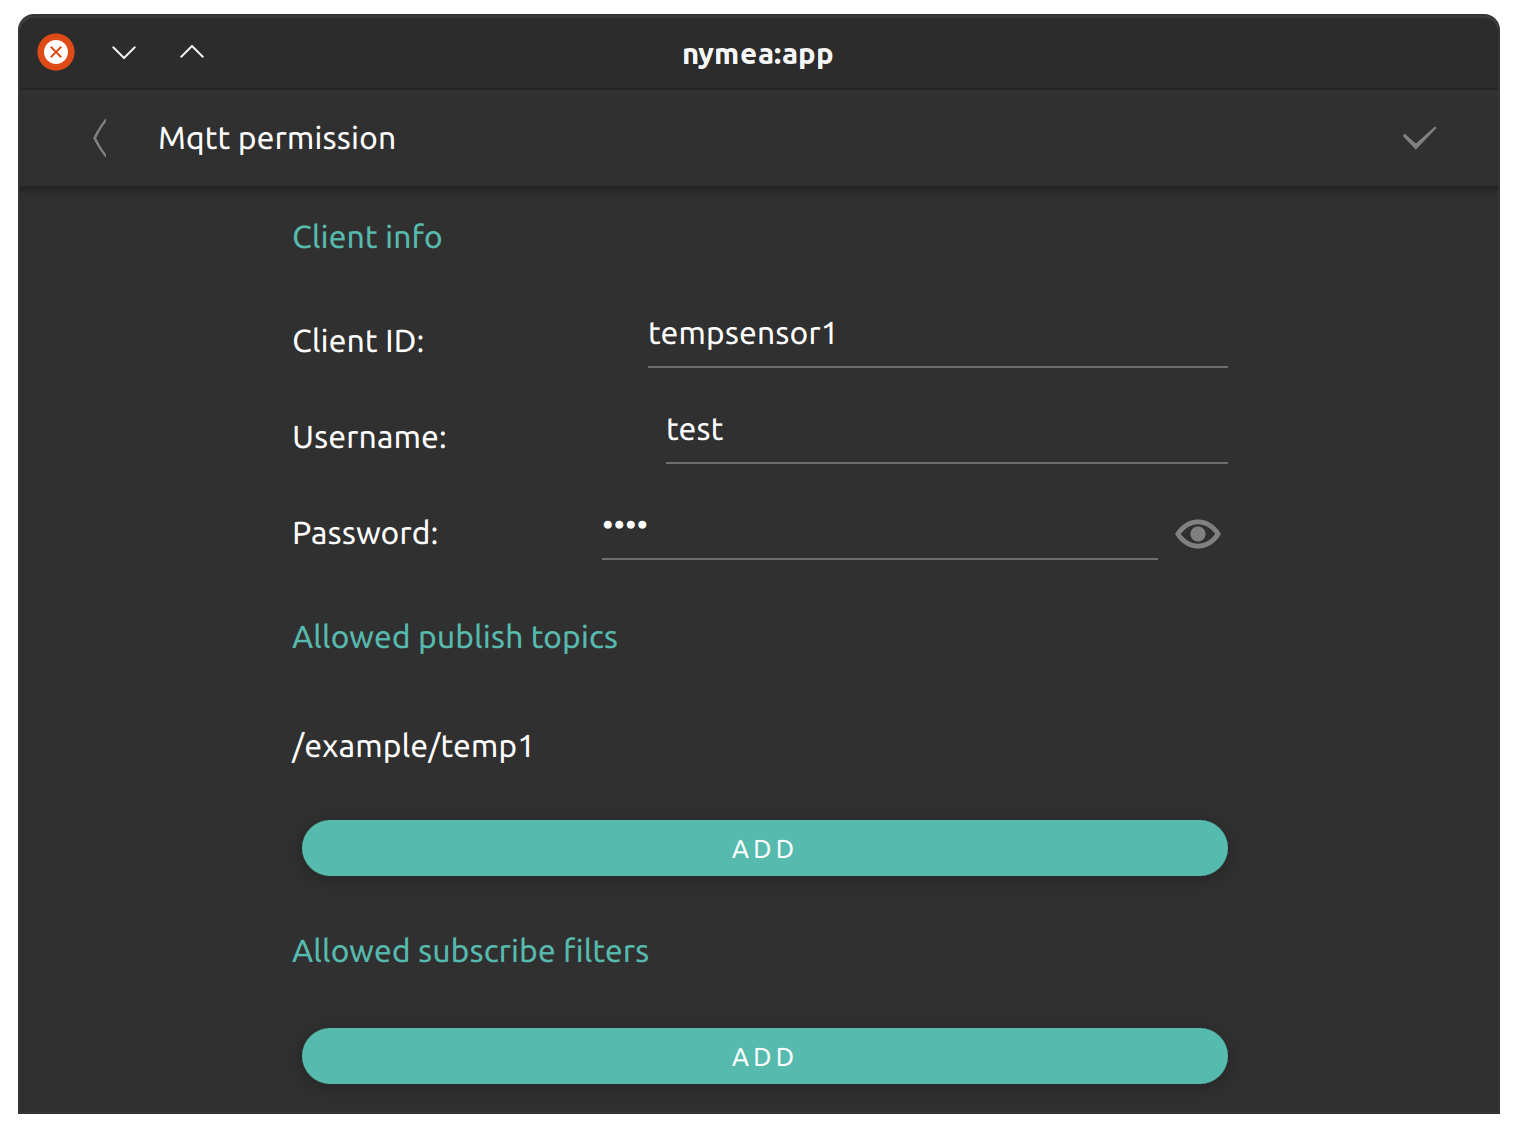The image size is (1518, 1132).
Task: Confirm Mqtt permission with the checkmark icon
Action: pos(1419,138)
